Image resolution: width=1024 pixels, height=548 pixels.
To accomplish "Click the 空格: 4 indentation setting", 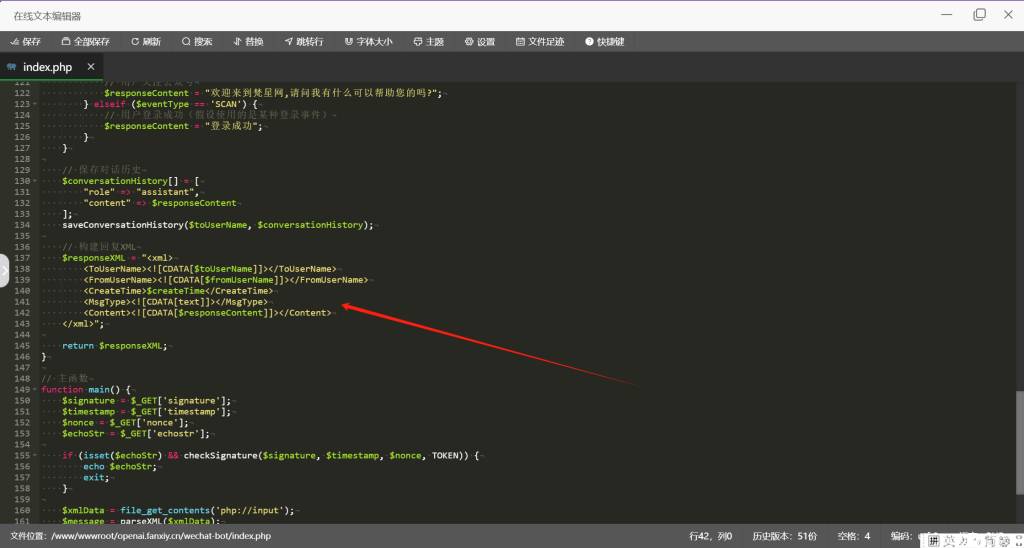I will [x=853, y=536].
